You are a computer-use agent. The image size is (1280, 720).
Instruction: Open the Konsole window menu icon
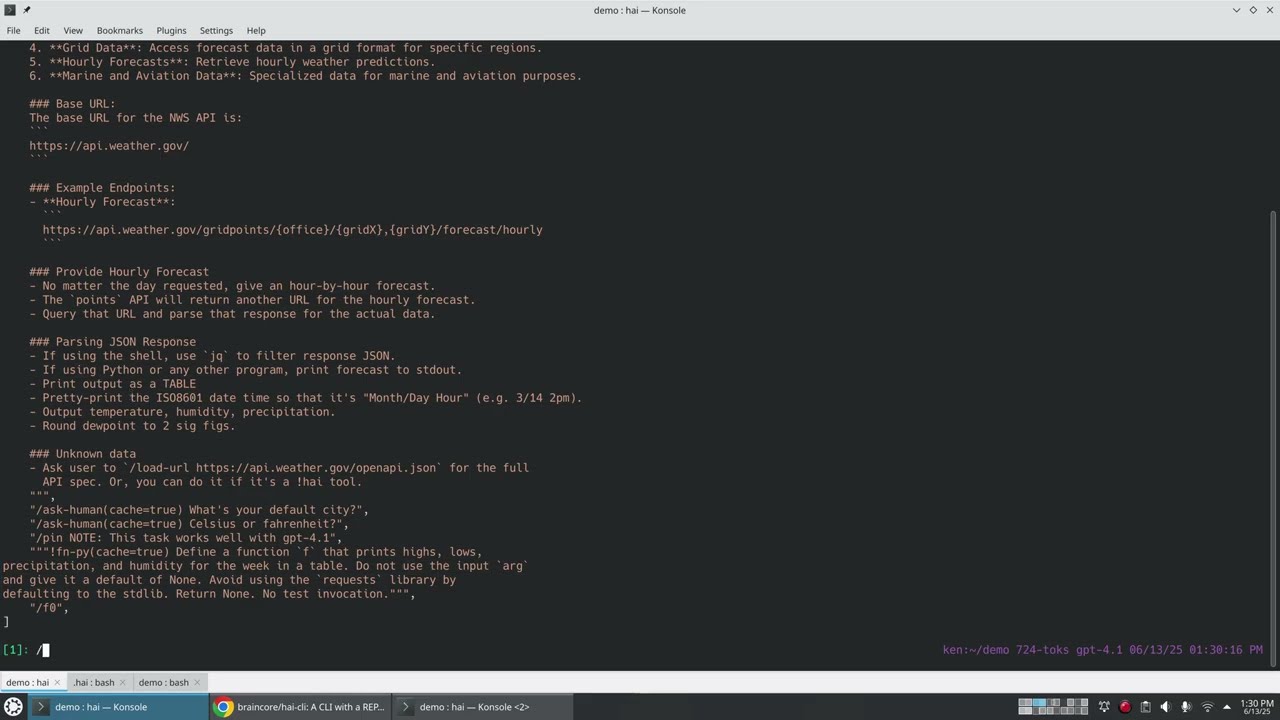pos(10,10)
